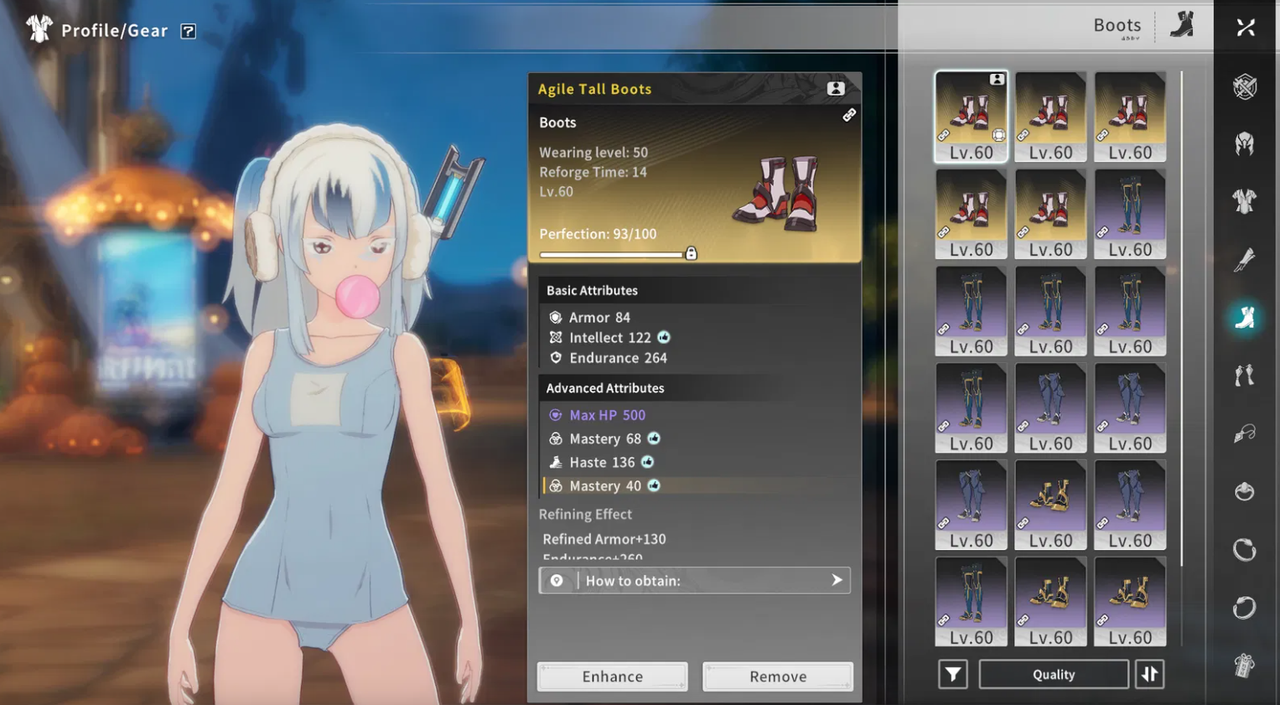Switch to the chest armor gear category

[x=1245, y=202]
